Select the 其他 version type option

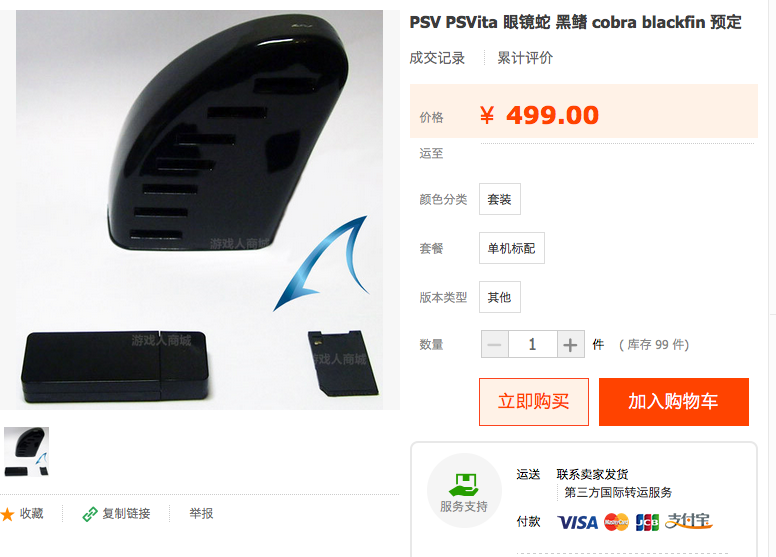(500, 297)
